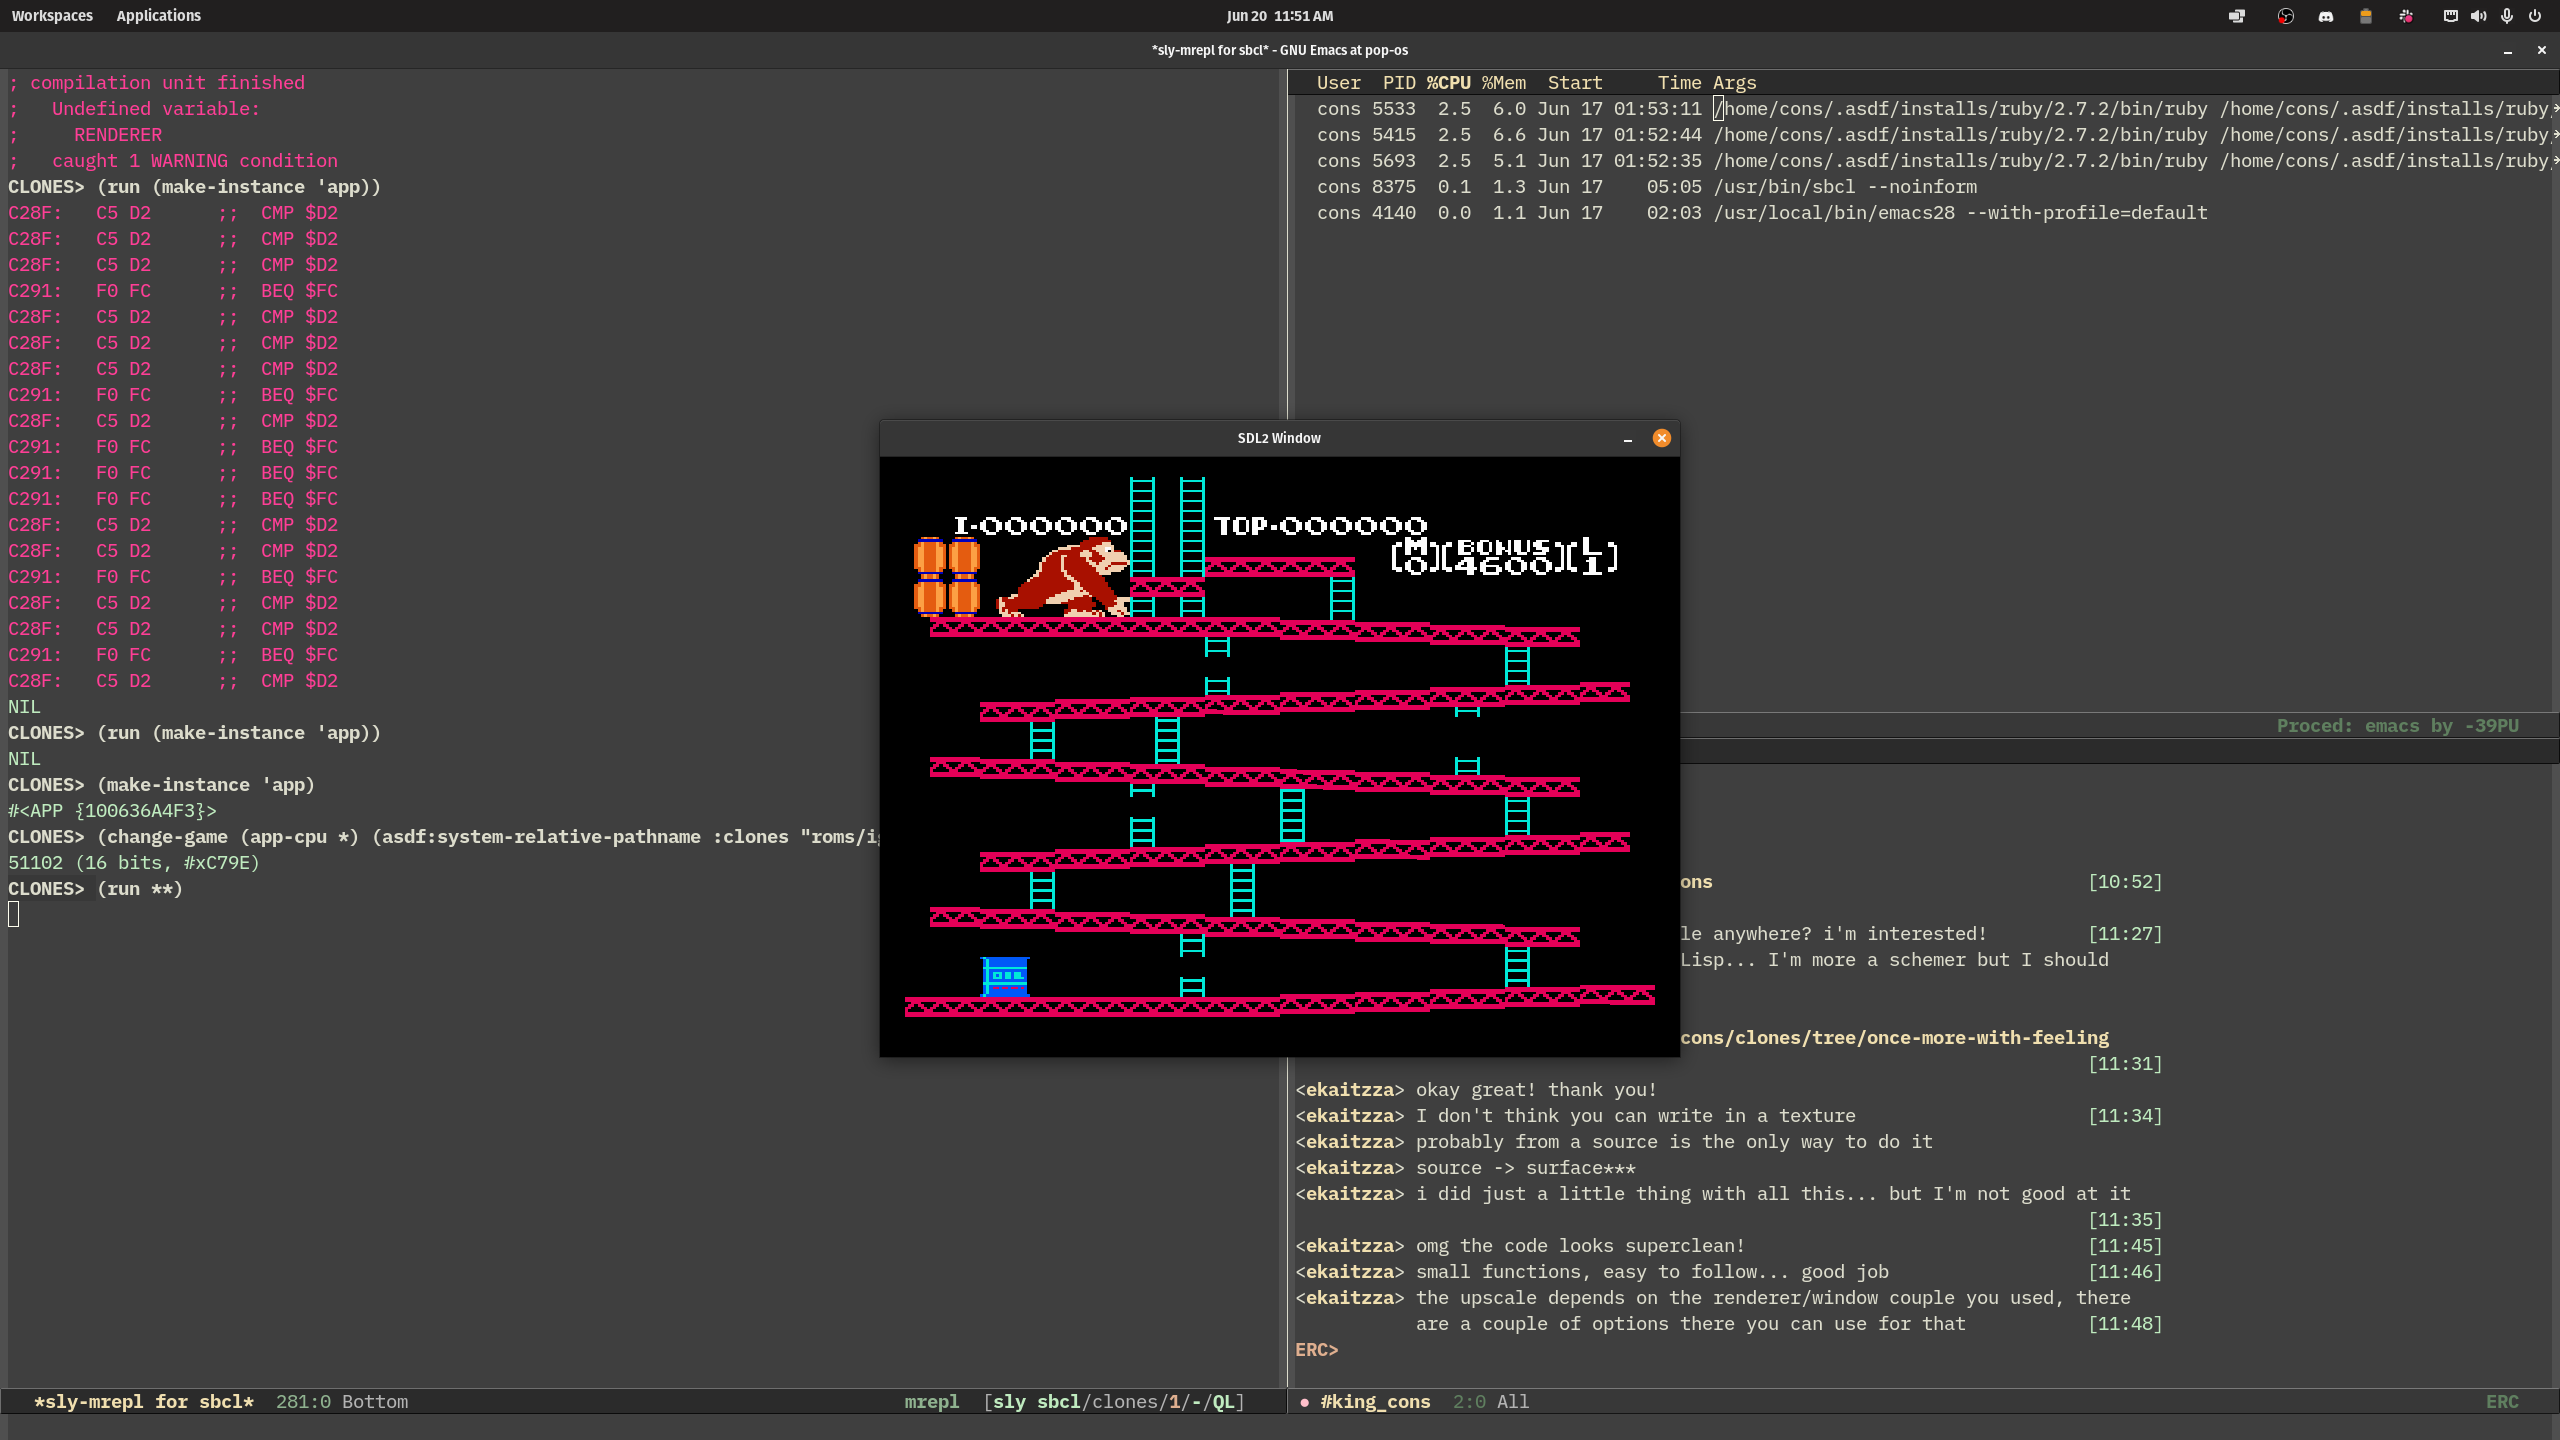Sort Proced list by User column
2560x1440 pixels.
pos(1338,83)
